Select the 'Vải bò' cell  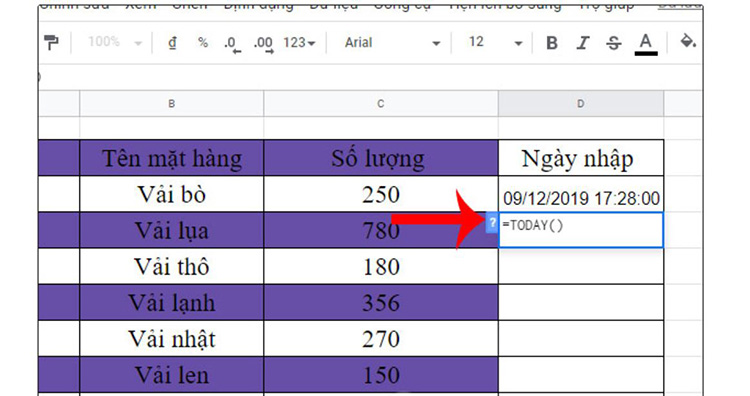pyautogui.click(x=172, y=194)
